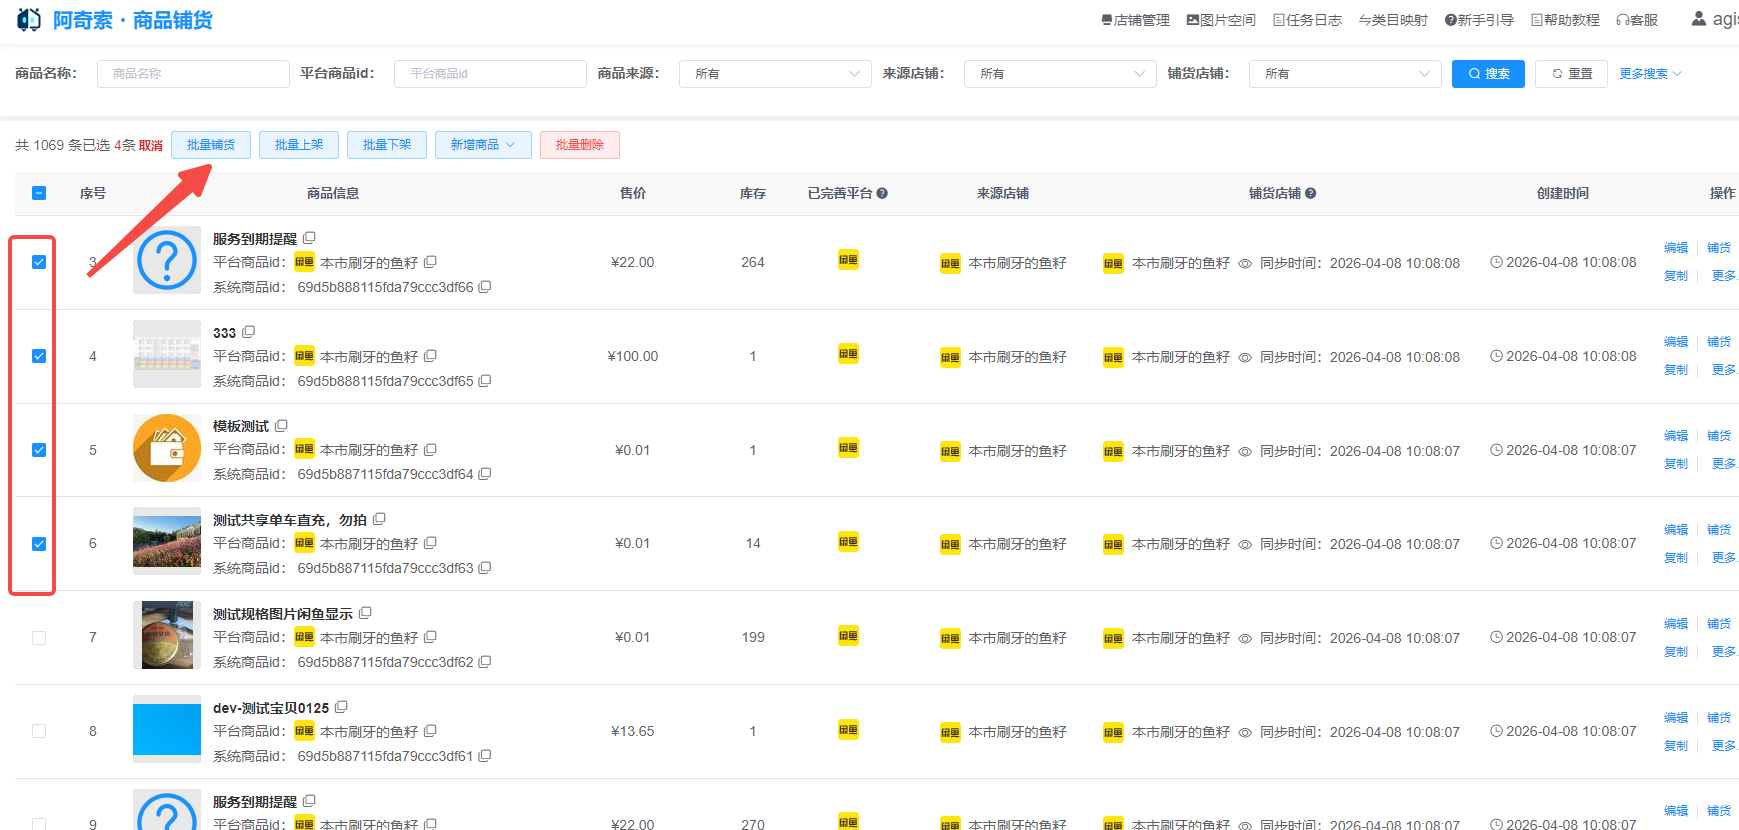1739x830 pixels.
Task: Copy the system ID ending in 3df63
Action: tap(485, 568)
